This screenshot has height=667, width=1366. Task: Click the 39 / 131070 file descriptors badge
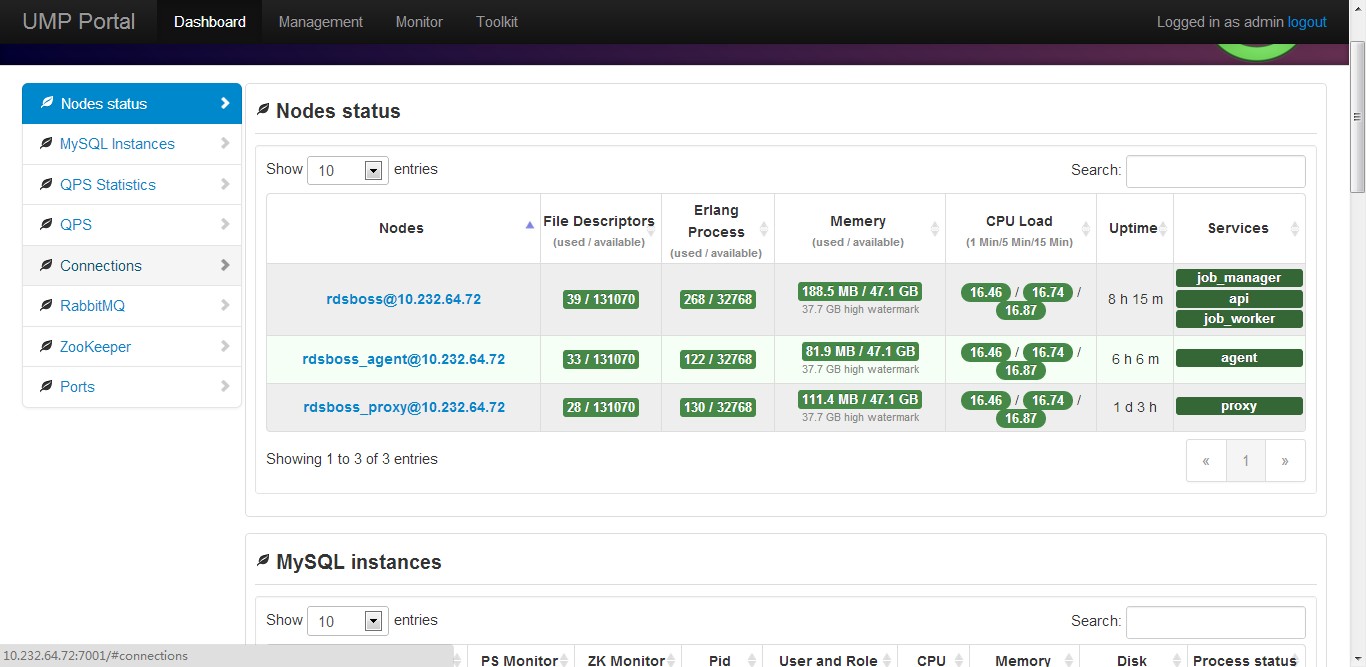(600, 299)
